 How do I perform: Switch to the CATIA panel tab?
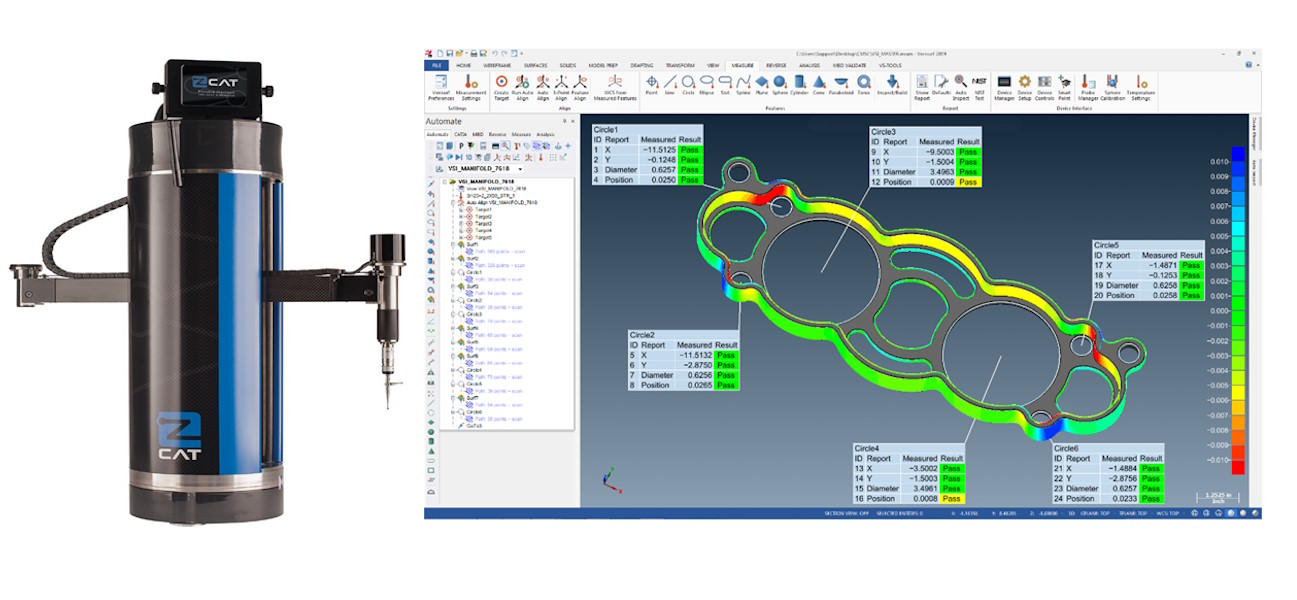460,133
